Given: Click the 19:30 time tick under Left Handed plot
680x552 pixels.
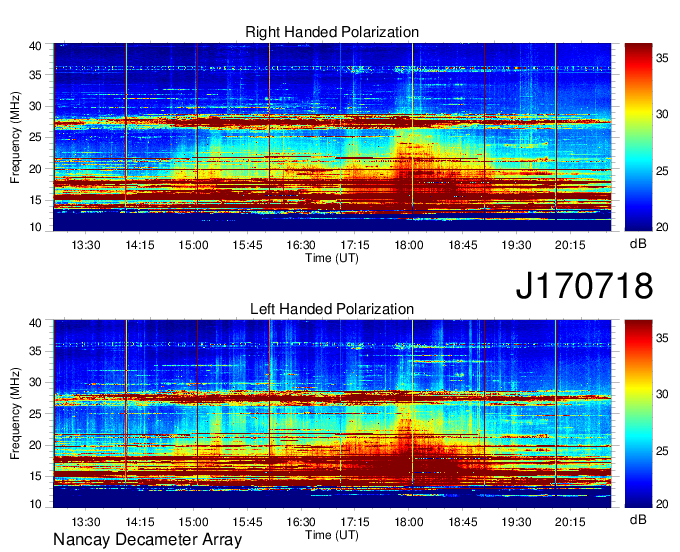Looking at the screenshot, I should (517, 522).
